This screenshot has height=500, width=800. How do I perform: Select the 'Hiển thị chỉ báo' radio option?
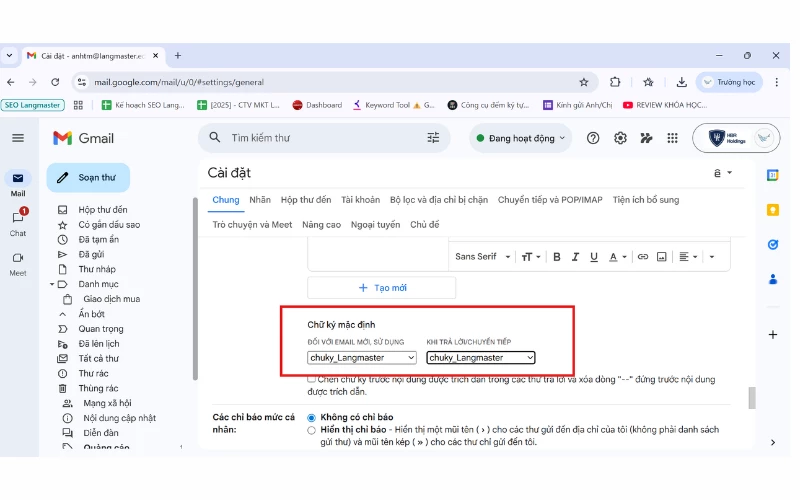(x=312, y=430)
